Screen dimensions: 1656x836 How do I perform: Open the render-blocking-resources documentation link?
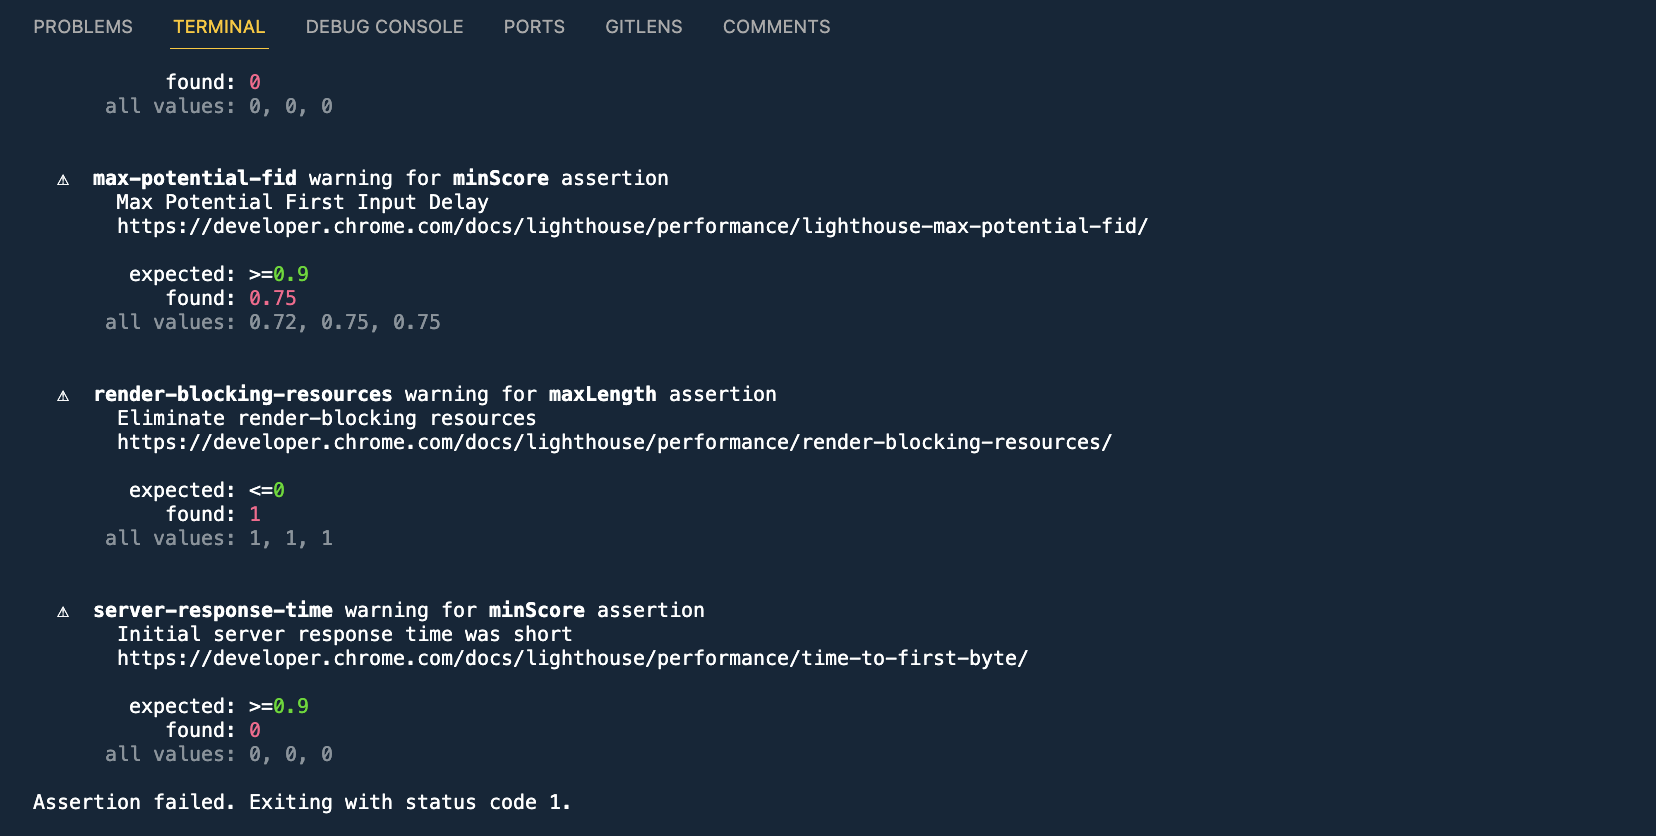614,442
